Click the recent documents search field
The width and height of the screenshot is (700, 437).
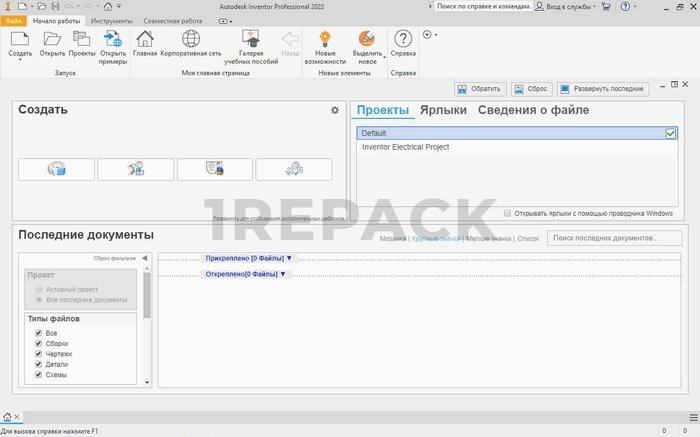[x=615, y=238]
